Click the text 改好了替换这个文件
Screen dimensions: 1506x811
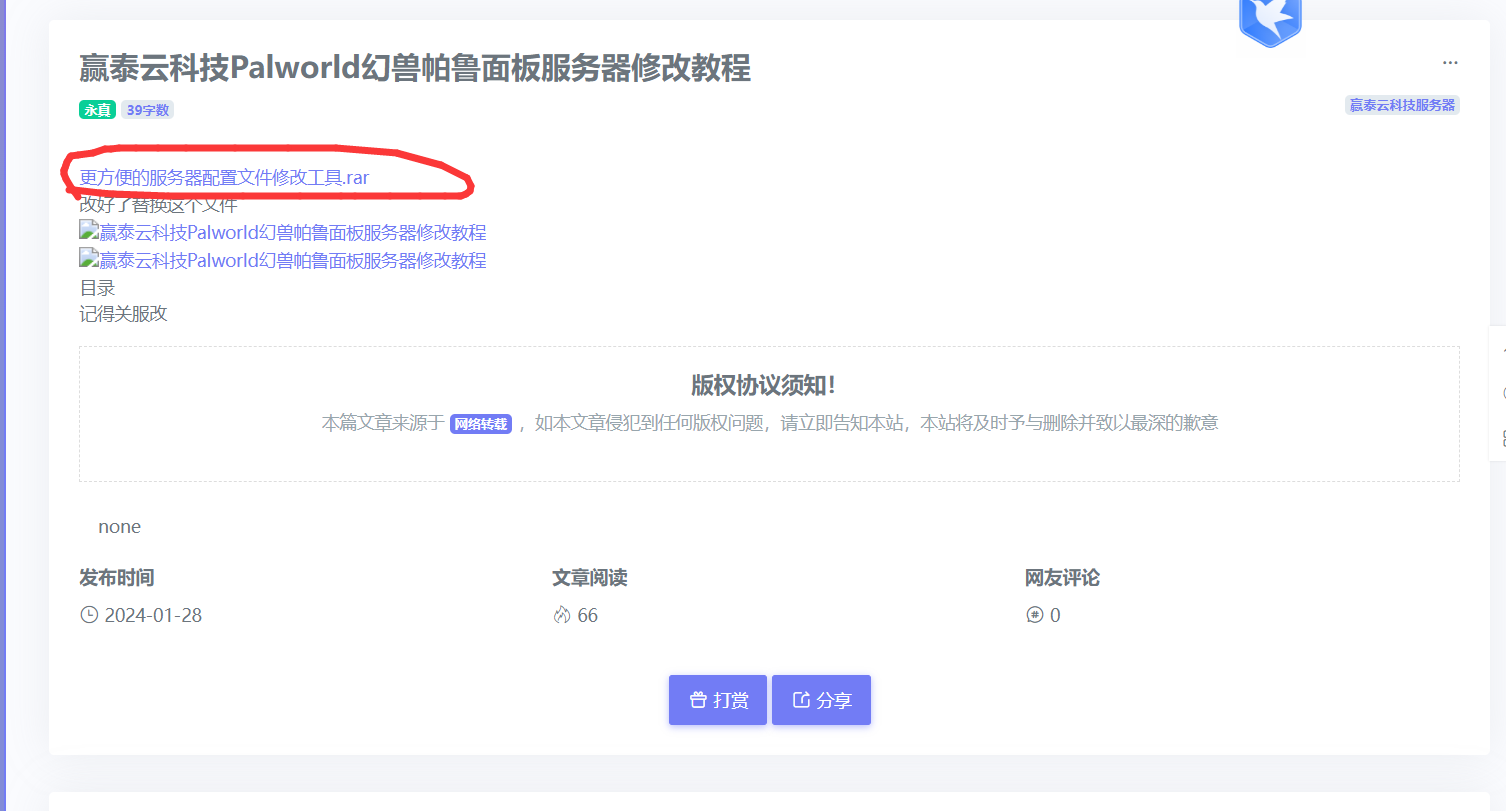(159, 206)
